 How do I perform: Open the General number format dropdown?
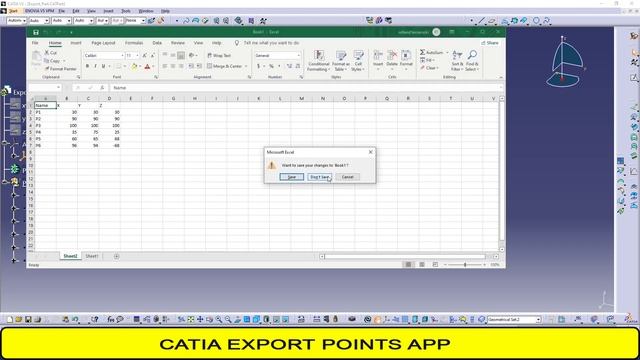[298, 56]
